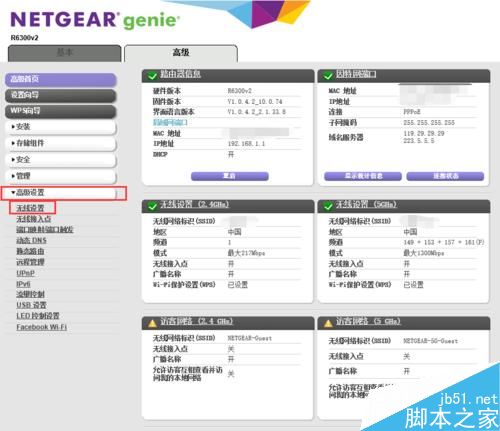500x431 pixels.
Task: Click the PPPoE connection value
Action: tap(412, 112)
